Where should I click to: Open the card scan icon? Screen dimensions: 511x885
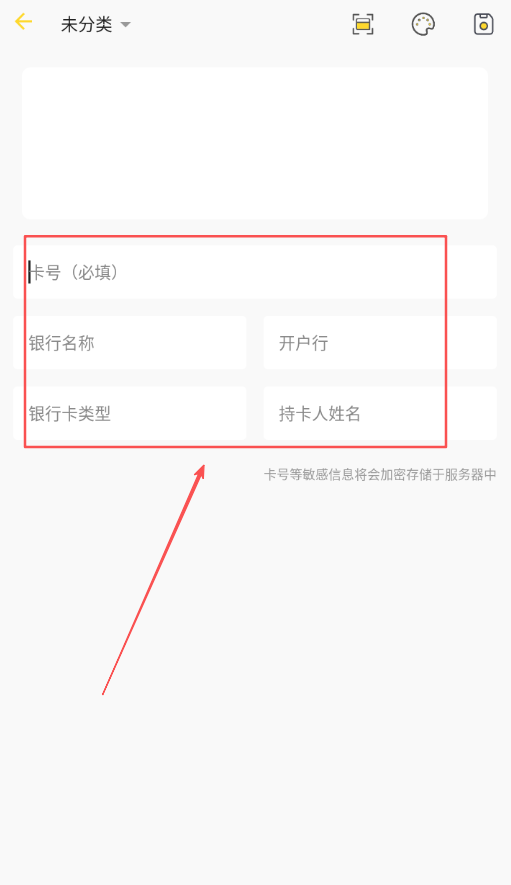[x=362, y=24]
